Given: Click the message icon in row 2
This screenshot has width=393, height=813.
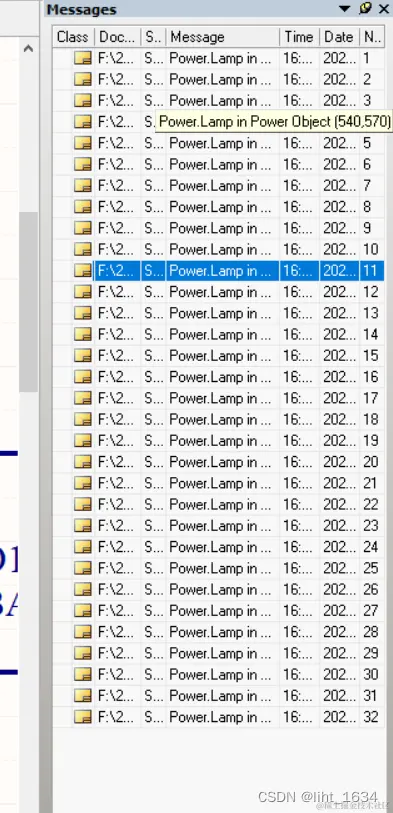Looking at the screenshot, I should pyautogui.click(x=83, y=80).
